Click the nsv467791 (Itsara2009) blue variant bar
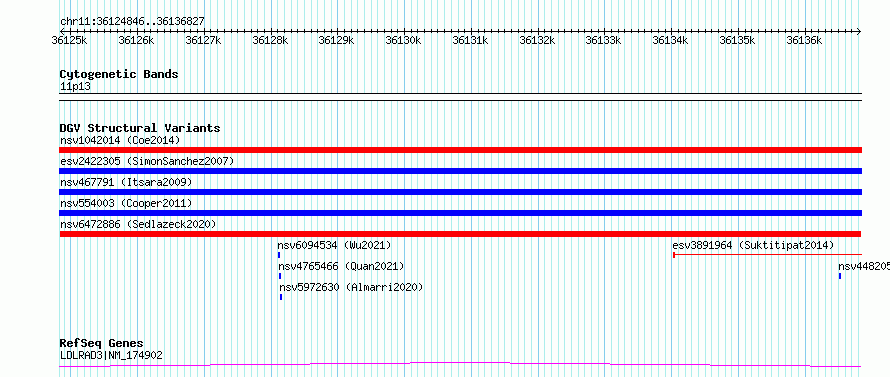 pos(460,192)
